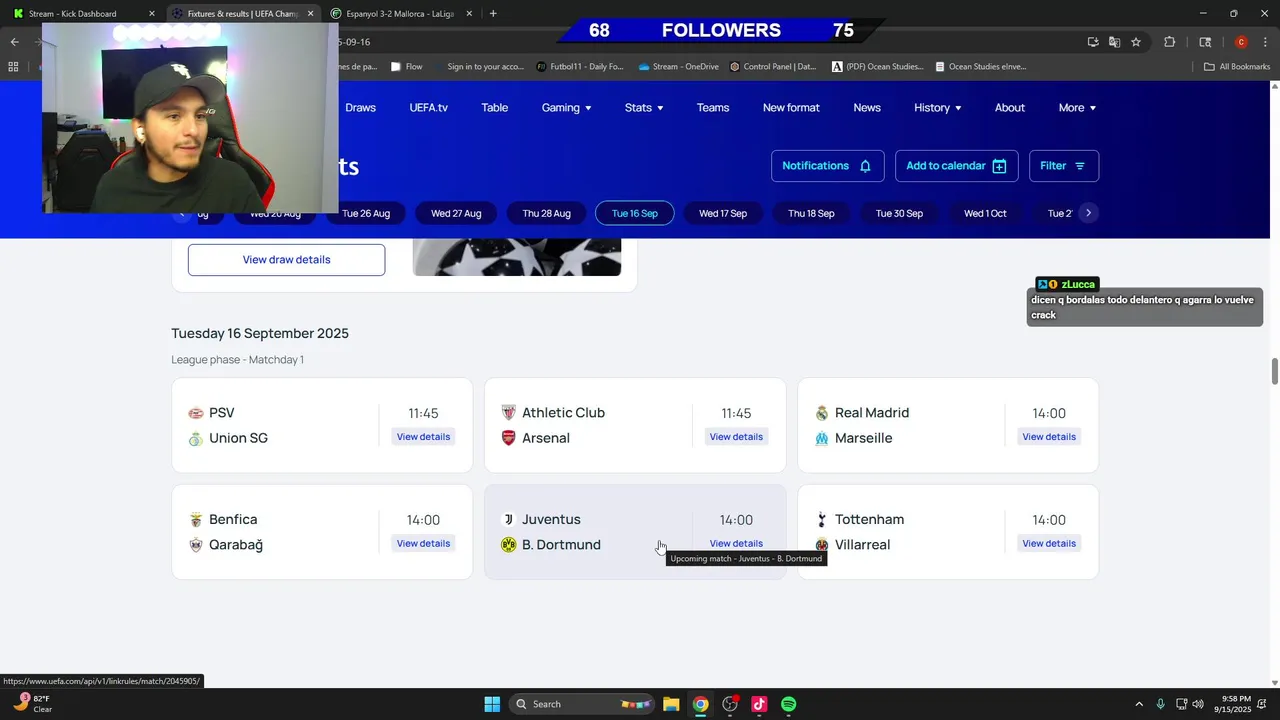1280x720 pixels.
Task: Click the Arsenal crest
Action: 509,438
